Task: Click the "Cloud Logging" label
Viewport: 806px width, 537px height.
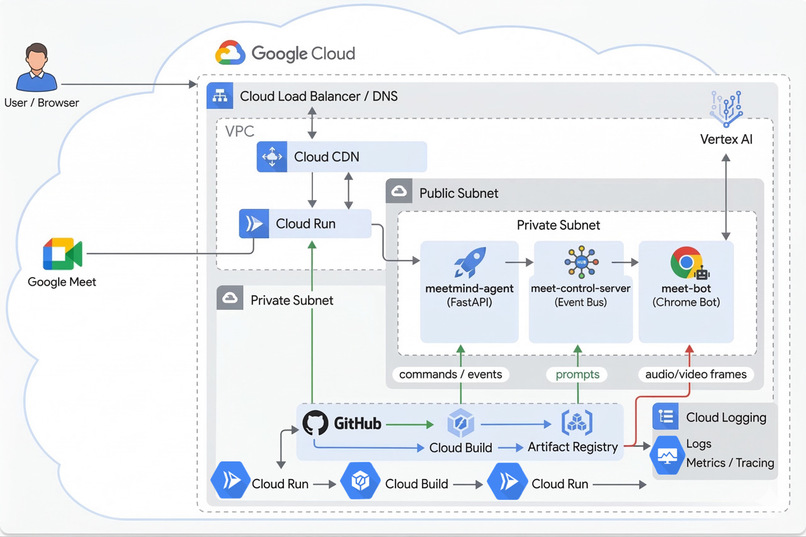Action: (x=726, y=417)
